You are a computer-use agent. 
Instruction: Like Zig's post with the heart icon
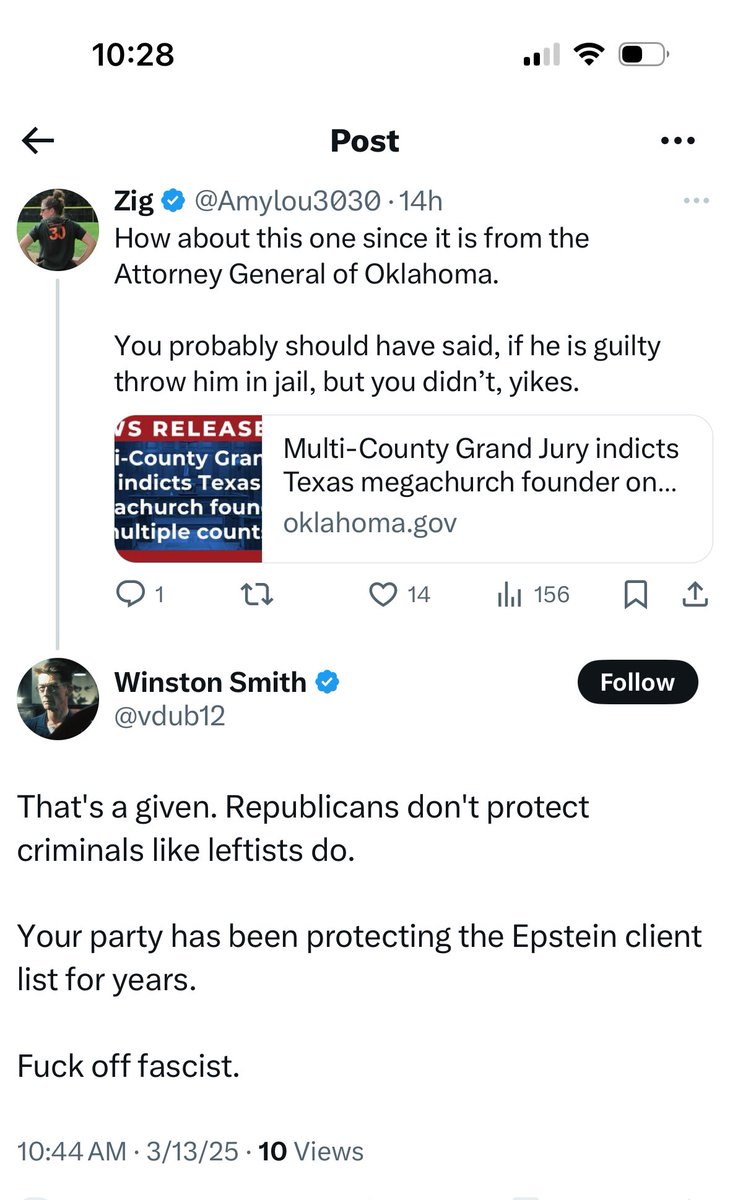point(383,595)
